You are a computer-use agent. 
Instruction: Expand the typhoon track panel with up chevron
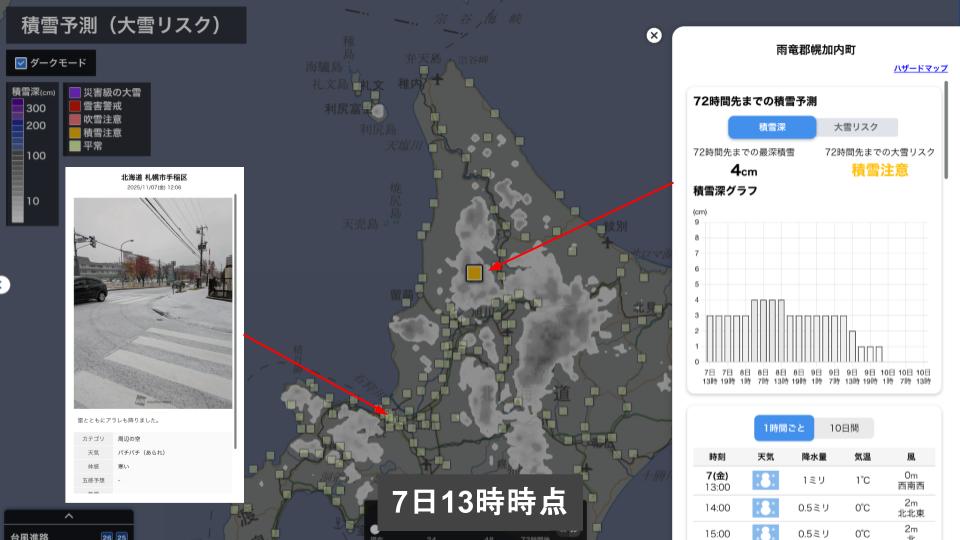tap(68, 516)
